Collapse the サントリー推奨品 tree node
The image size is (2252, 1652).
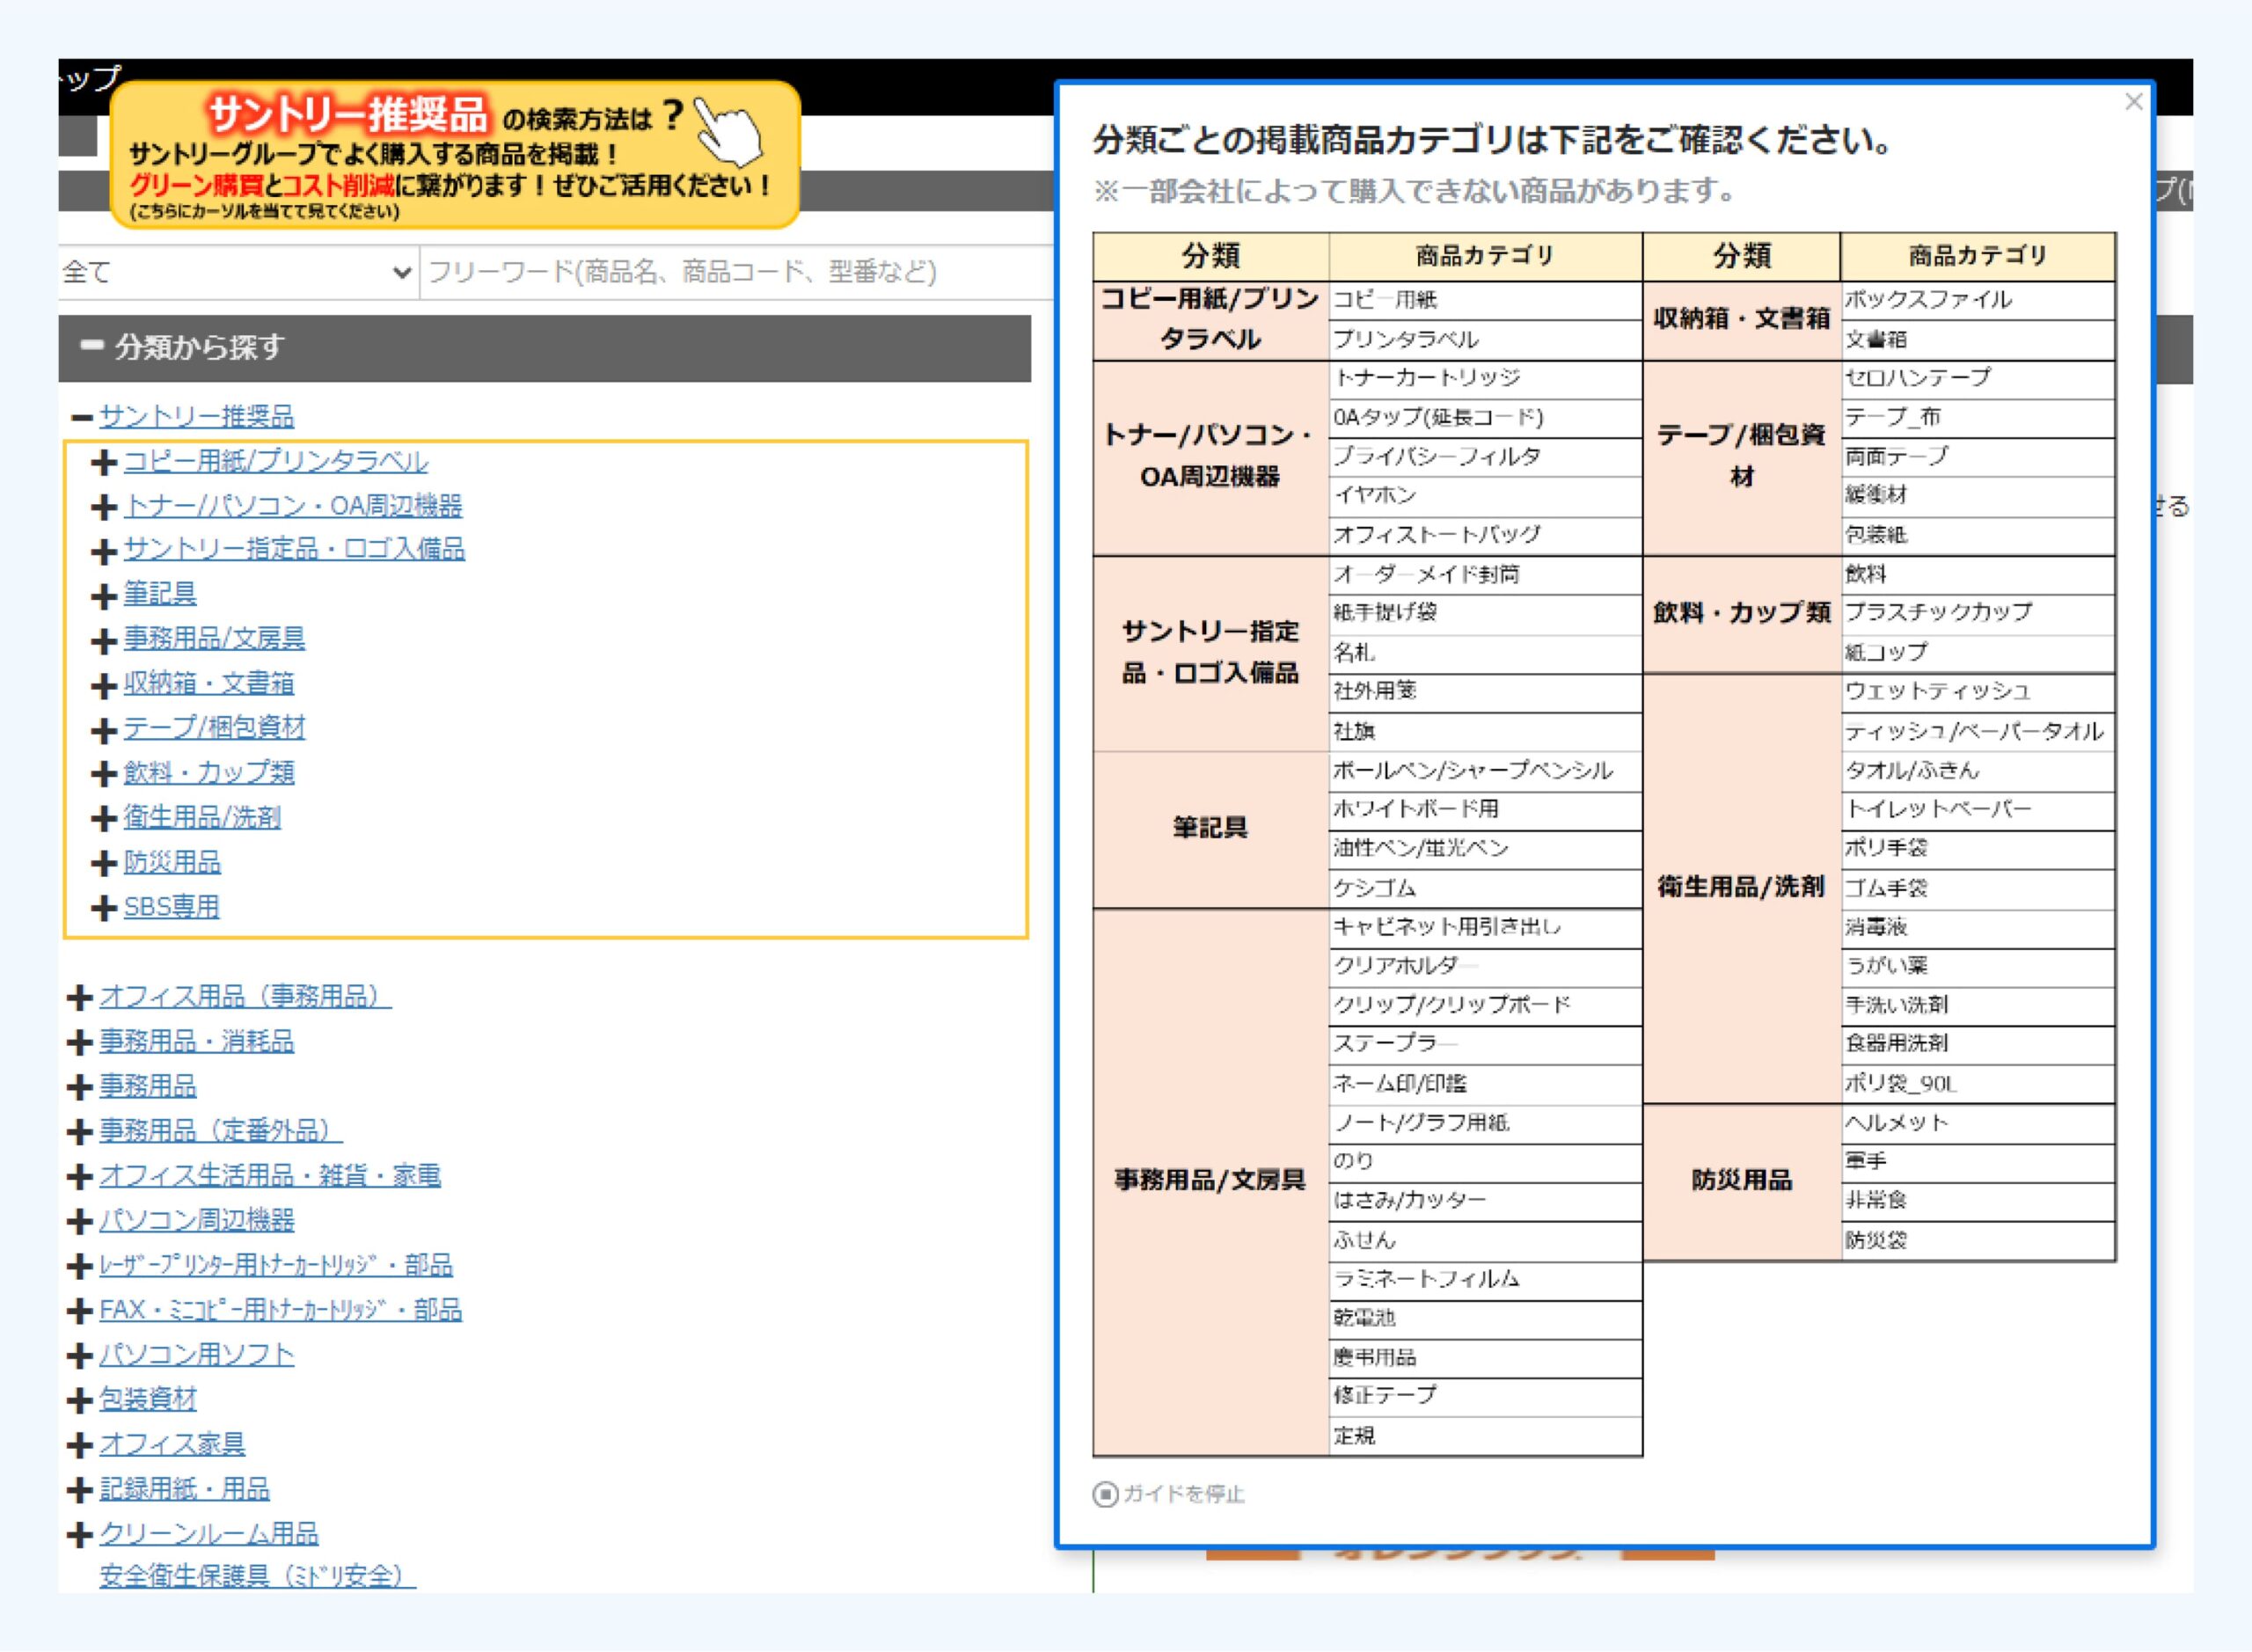click(x=82, y=417)
